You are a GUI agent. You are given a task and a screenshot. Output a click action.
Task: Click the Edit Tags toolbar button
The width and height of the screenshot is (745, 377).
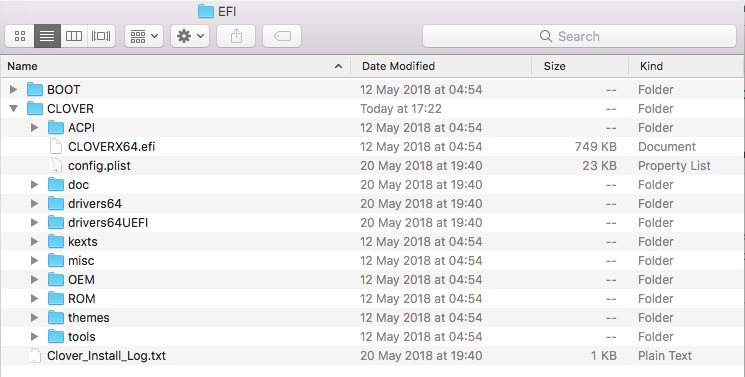282,36
